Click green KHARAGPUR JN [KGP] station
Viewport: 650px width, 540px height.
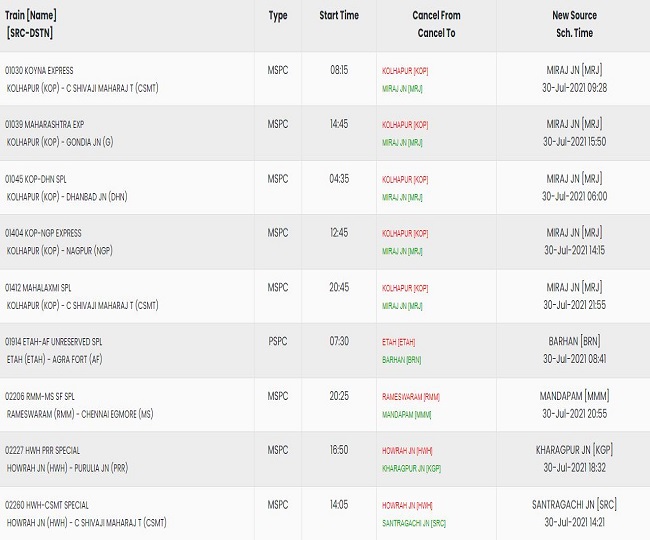coord(411,468)
